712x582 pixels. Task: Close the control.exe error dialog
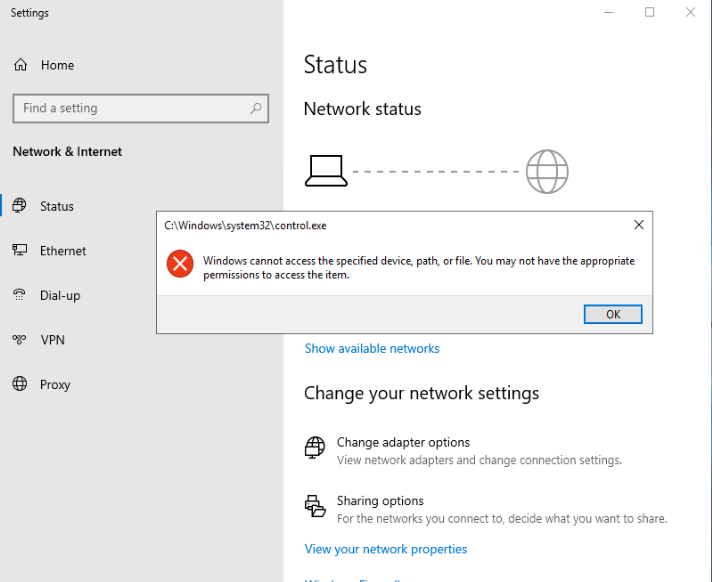(x=638, y=225)
